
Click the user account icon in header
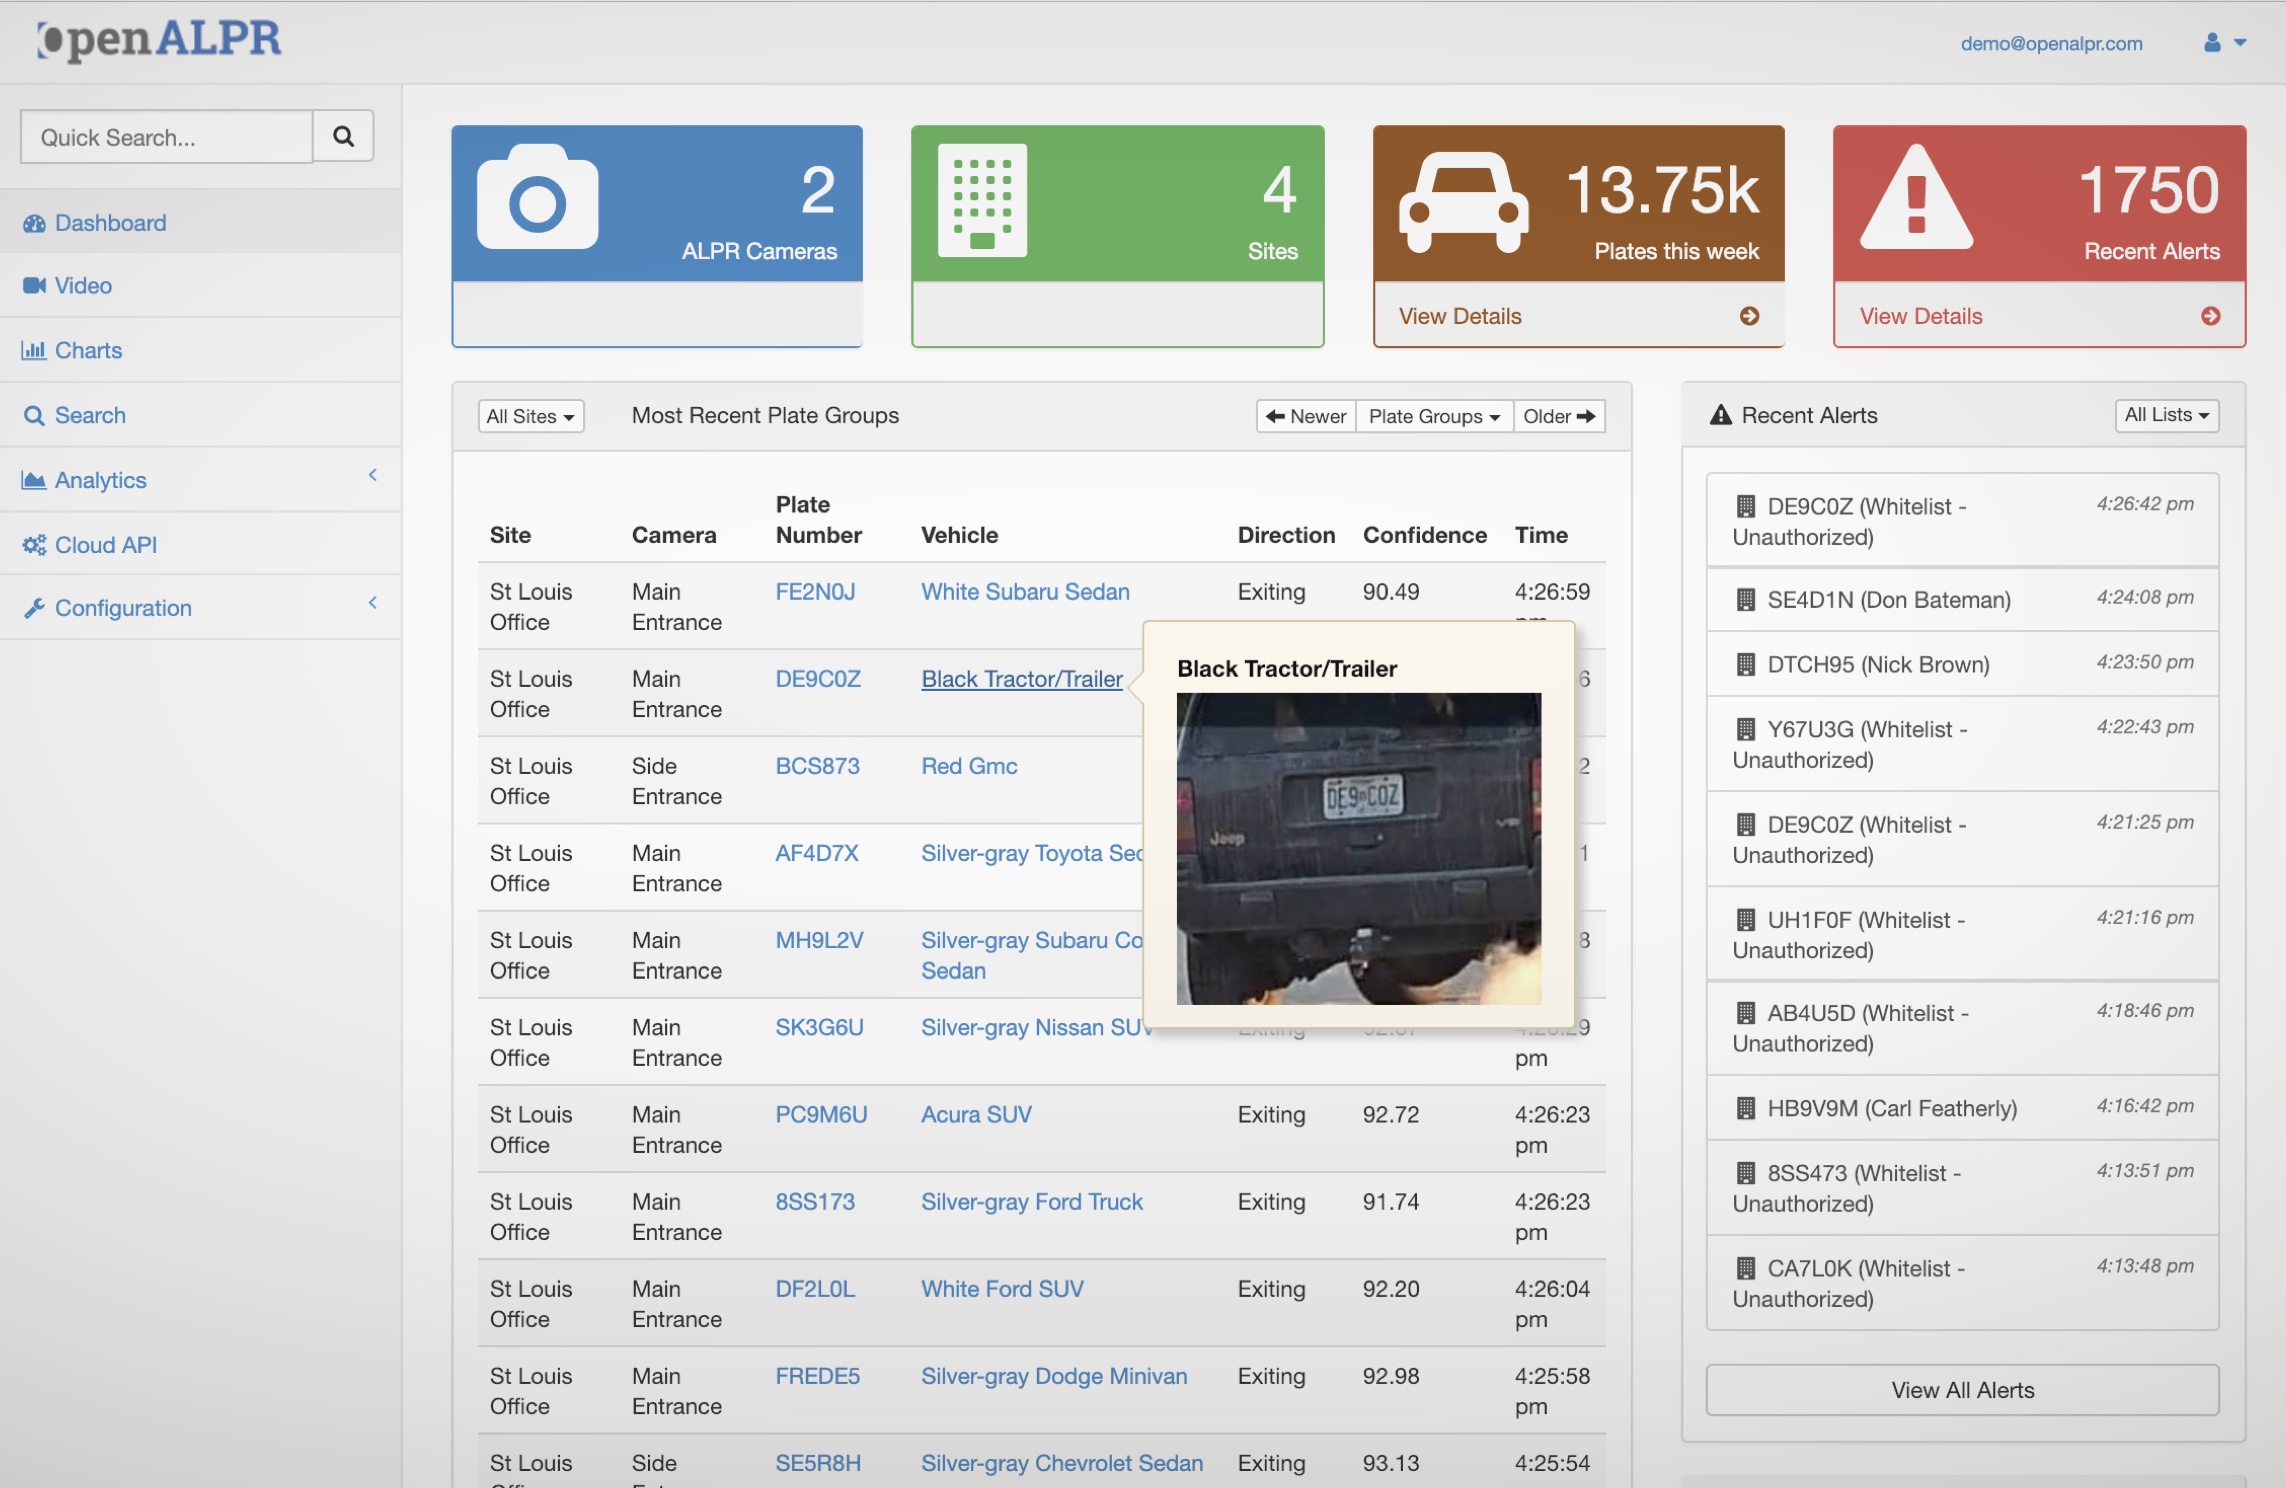coord(2212,43)
